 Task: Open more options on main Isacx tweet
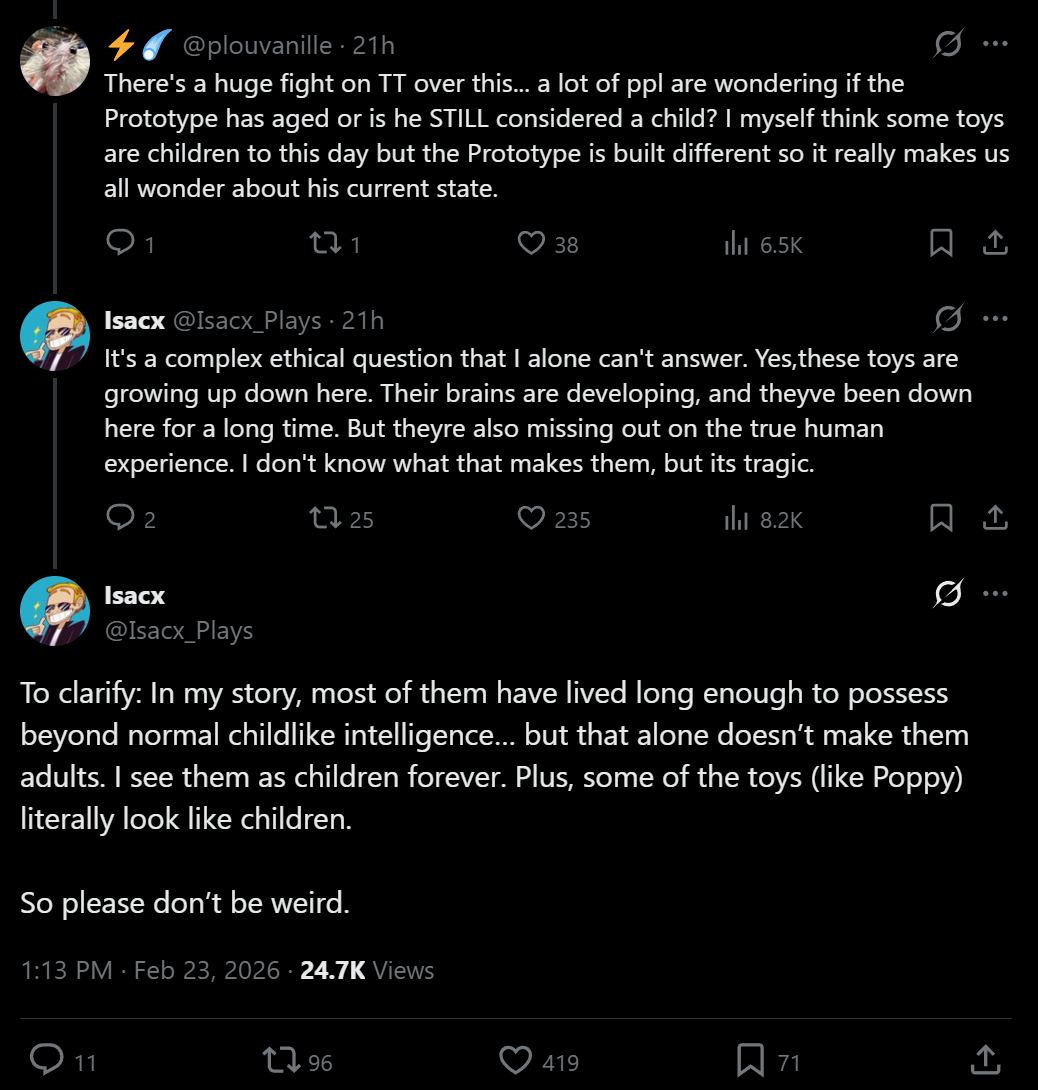[x=995, y=594]
